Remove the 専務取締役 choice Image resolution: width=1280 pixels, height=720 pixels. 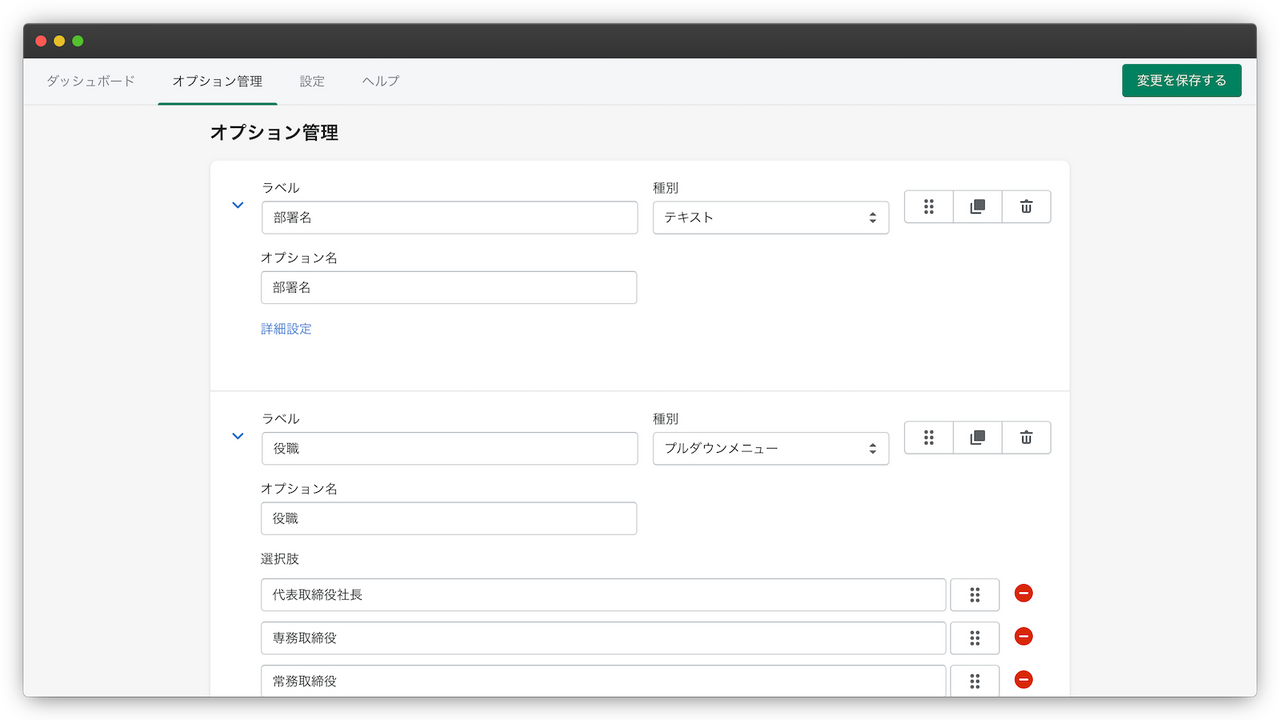tap(1023, 636)
